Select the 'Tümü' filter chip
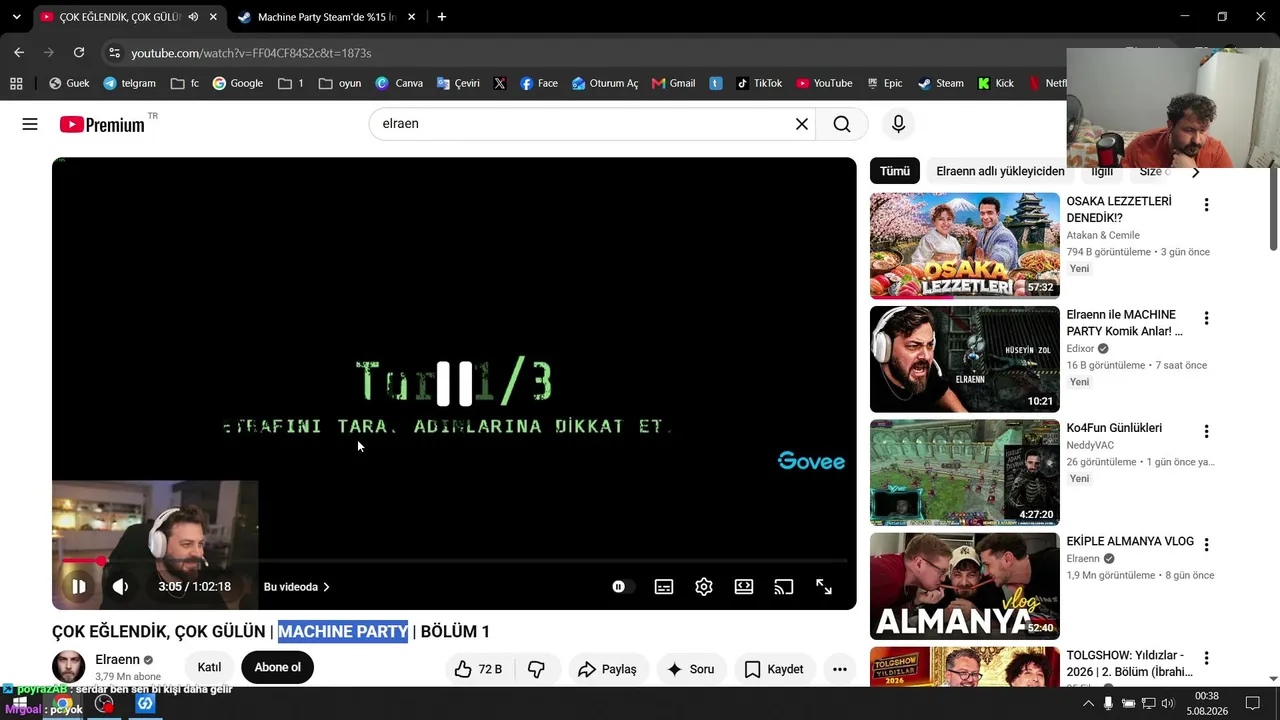 [895, 171]
